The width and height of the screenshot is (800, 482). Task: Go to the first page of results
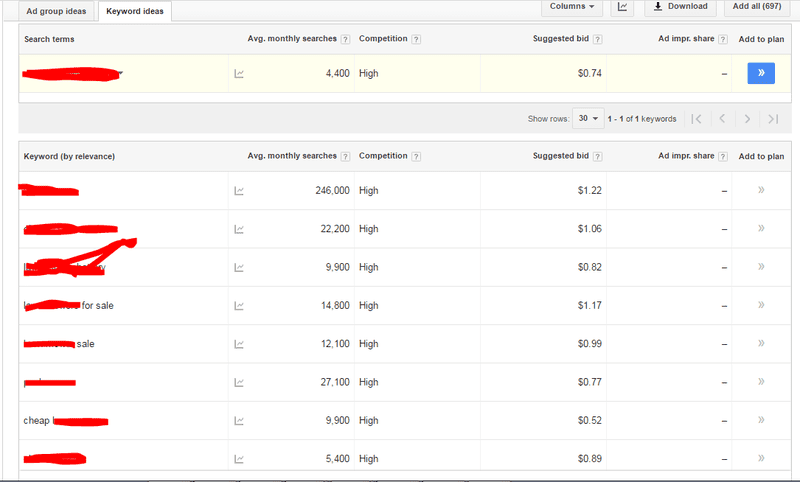(697, 119)
